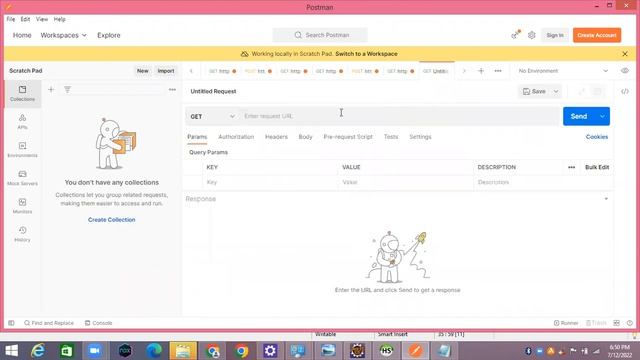This screenshot has width=640, height=360.
Task: Click the Sign In button
Action: pyautogui.click(x=555, y=35)
